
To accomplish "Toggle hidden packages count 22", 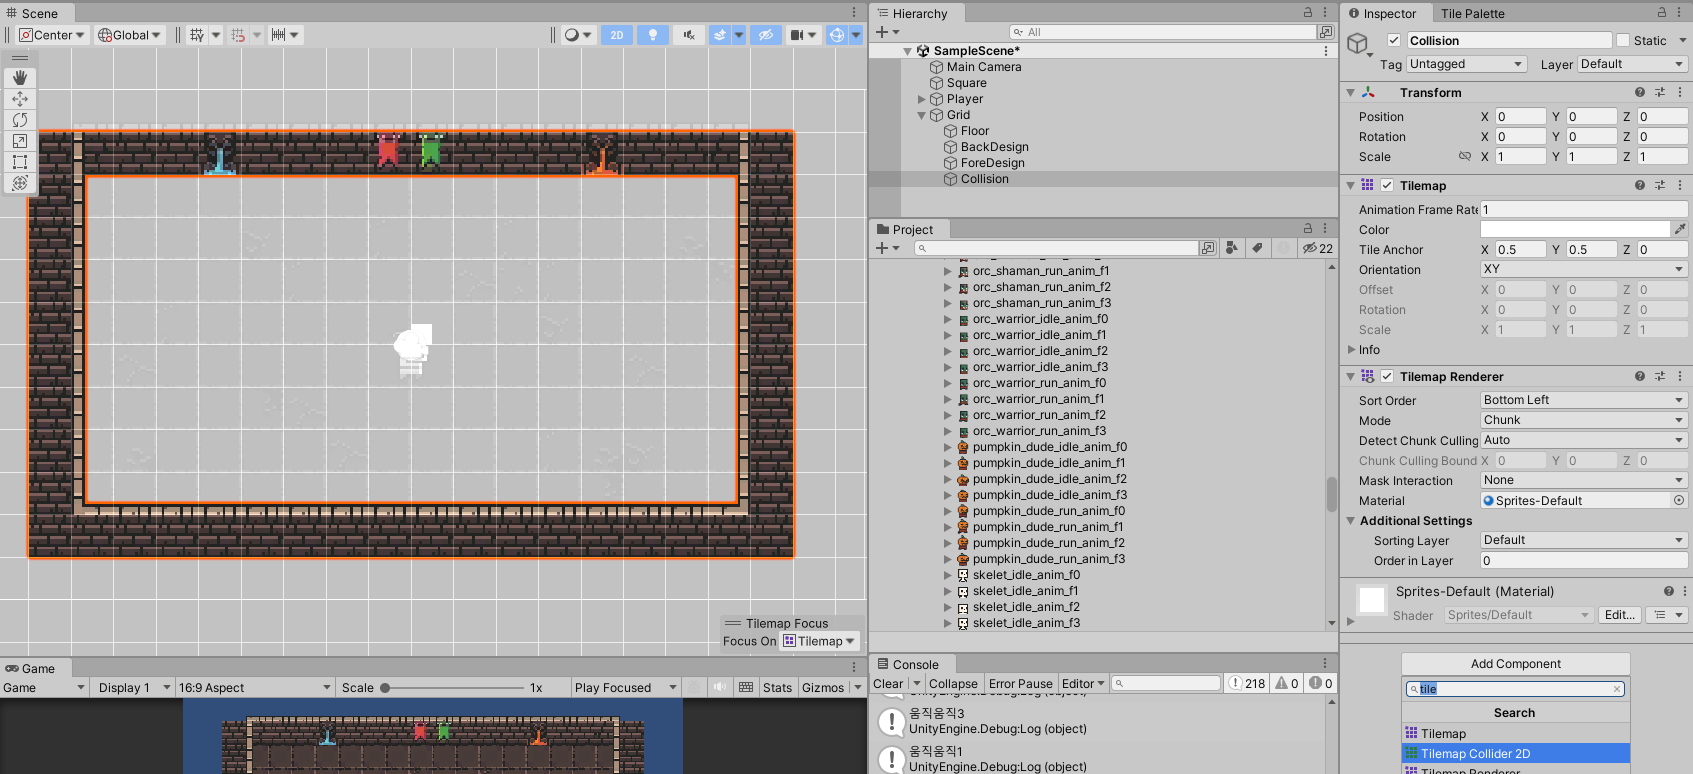I will pyautogui.click(x=1318, y=248).
